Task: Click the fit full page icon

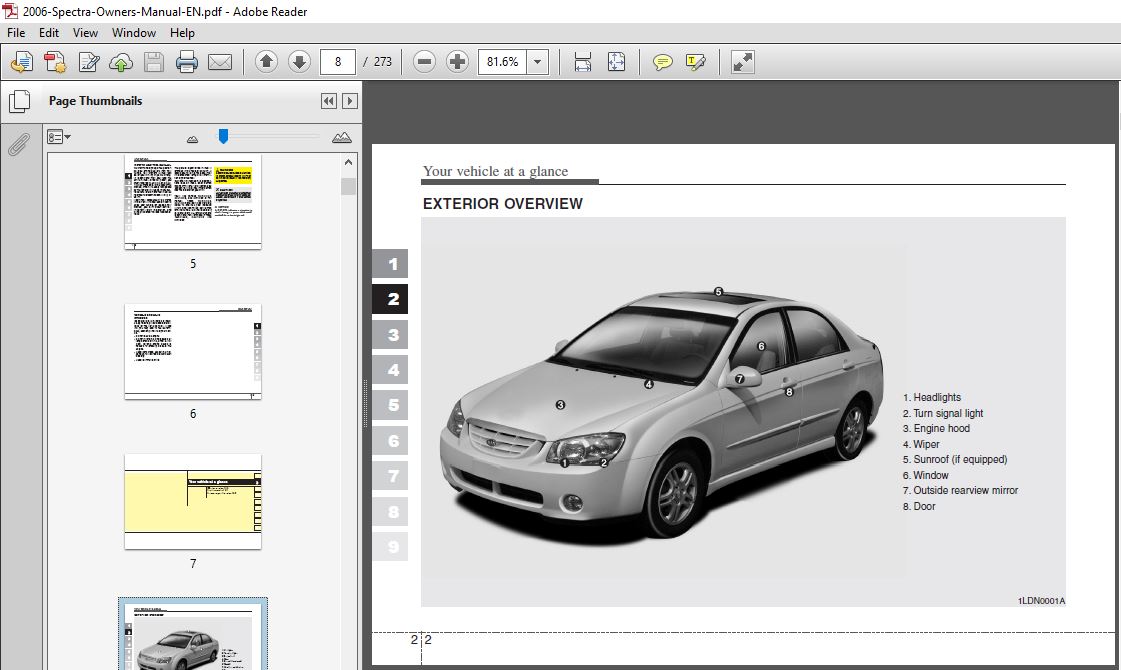Action: pyautogui.click(x=616, y=62)
